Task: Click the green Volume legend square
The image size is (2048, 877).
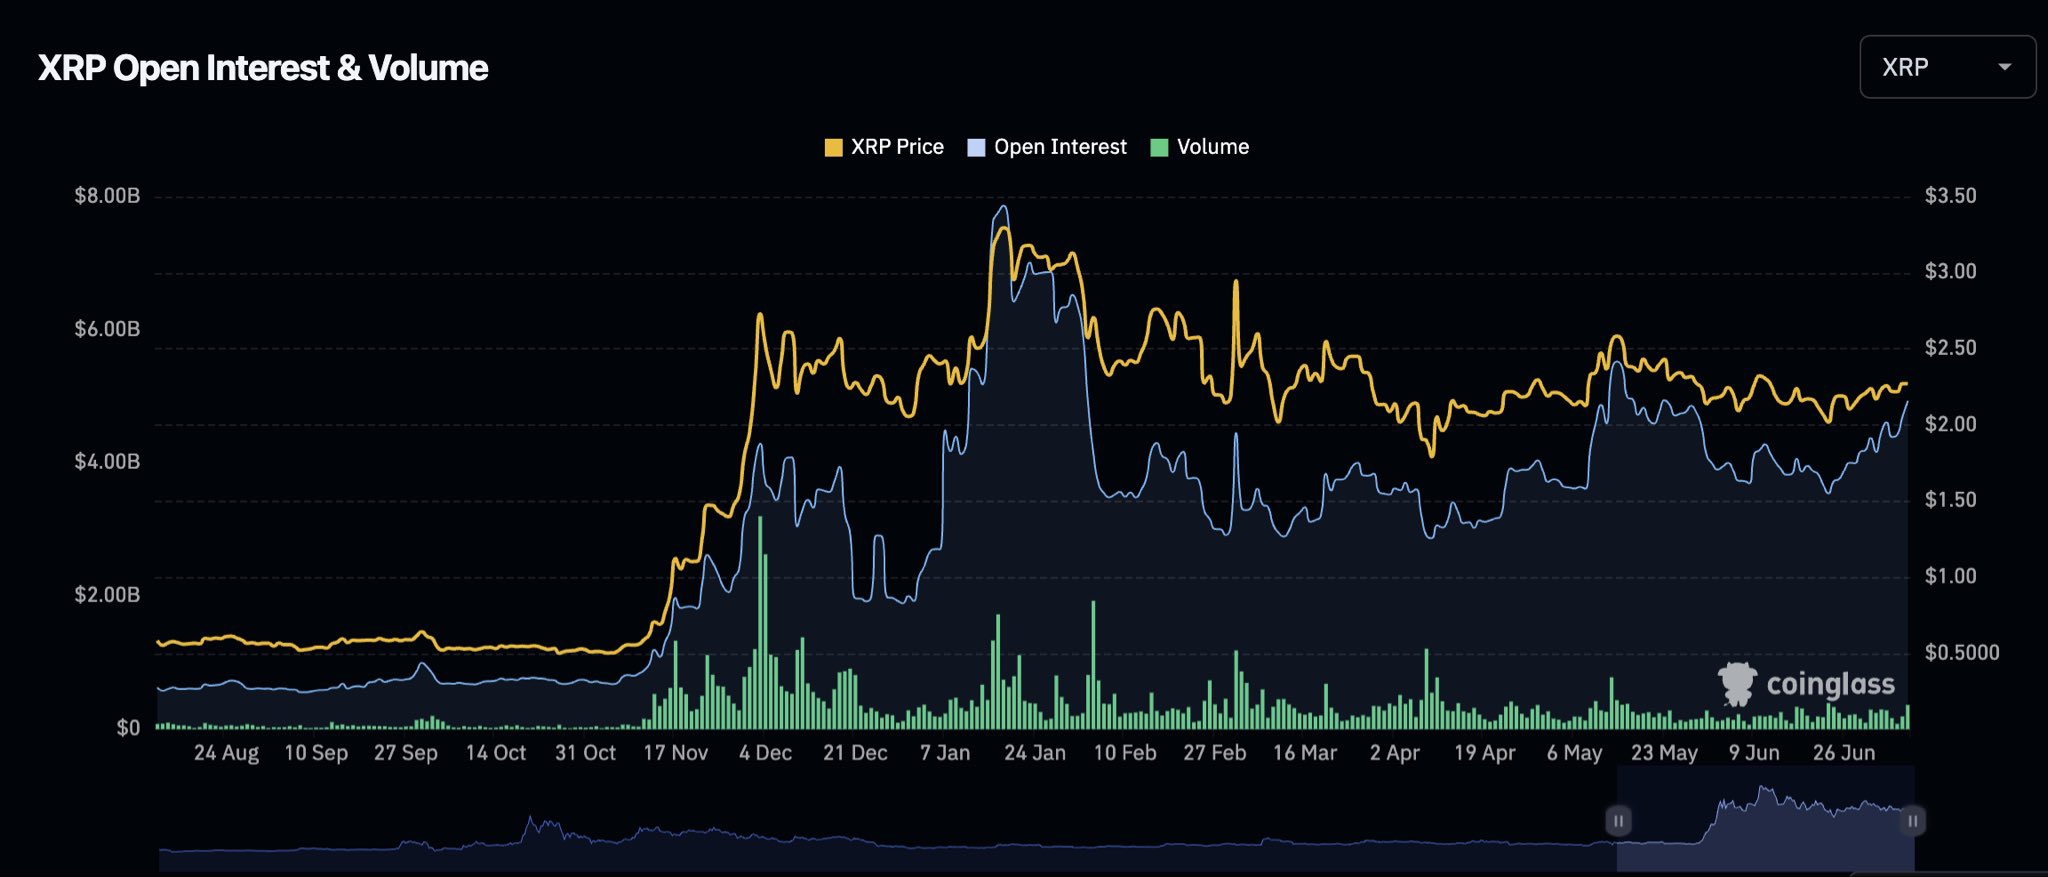Action: [1159, 148]
